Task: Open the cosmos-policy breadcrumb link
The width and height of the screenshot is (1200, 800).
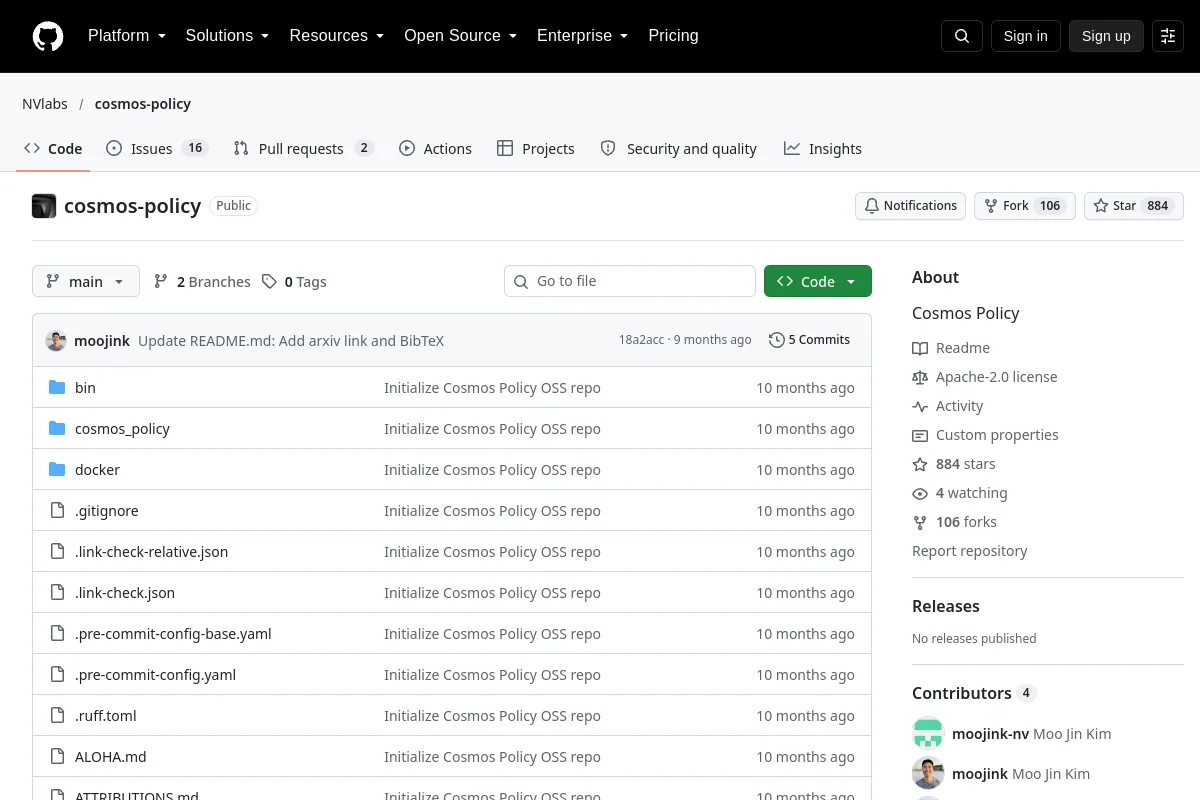Action: click(x=143, y=104)
